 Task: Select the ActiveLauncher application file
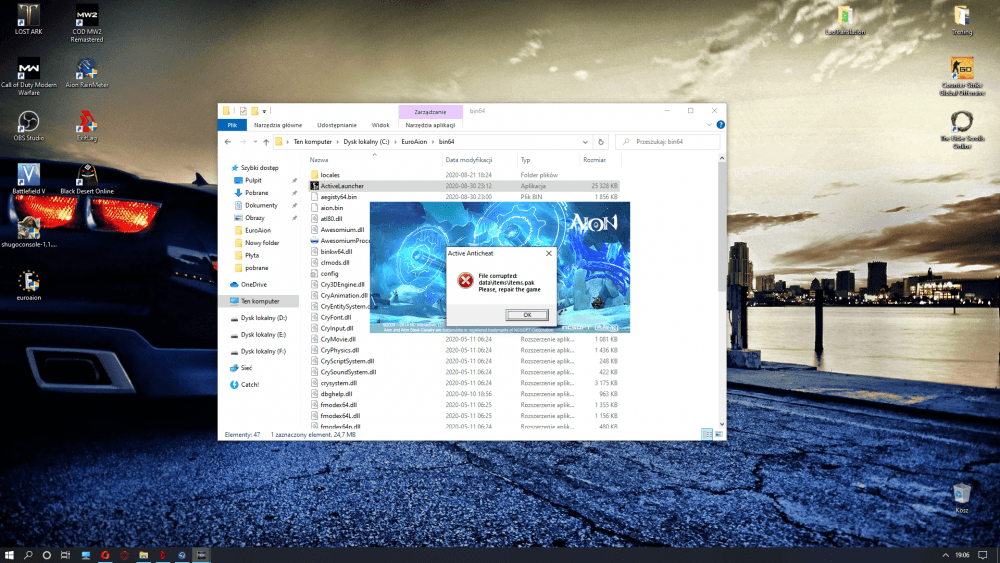coord(342,185)
